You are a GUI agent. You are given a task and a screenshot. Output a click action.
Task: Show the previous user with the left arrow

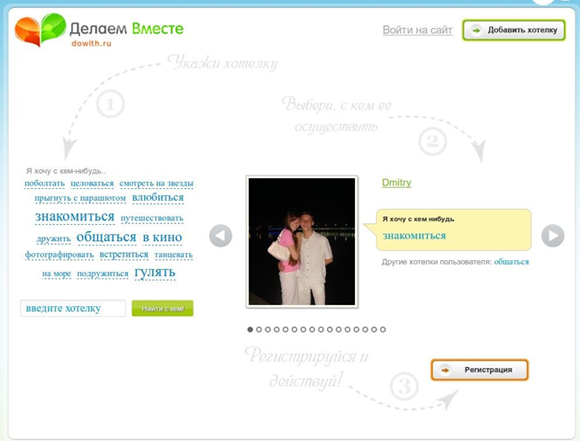pos(220,236)
